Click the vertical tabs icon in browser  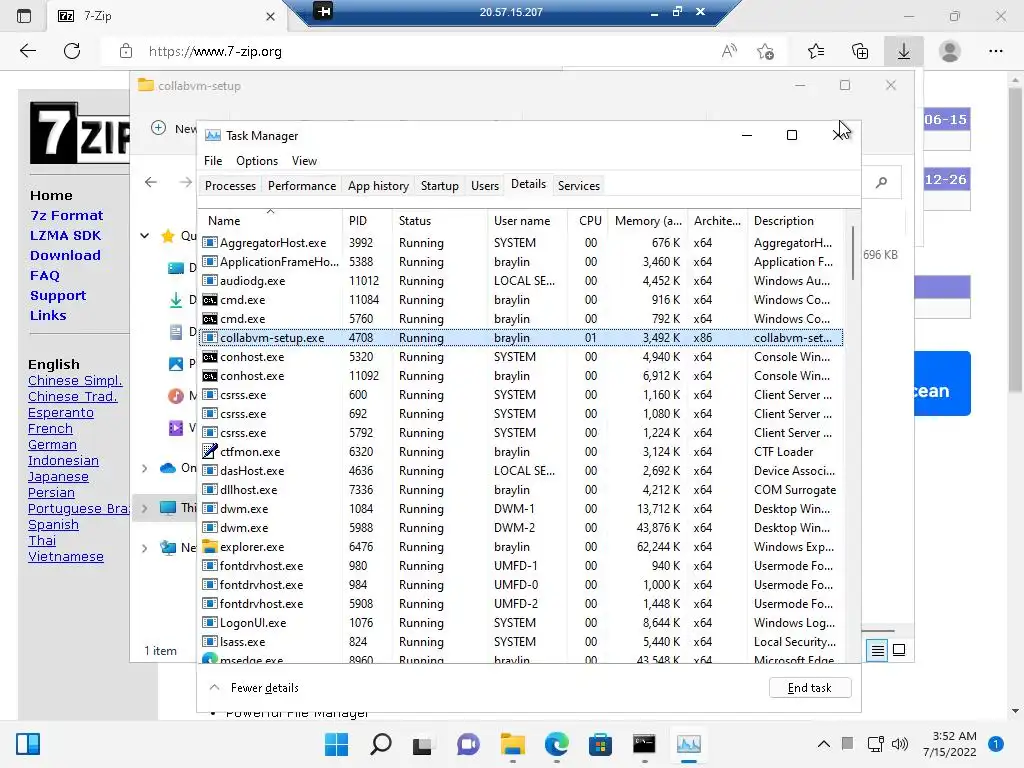(x=24, y=16)
